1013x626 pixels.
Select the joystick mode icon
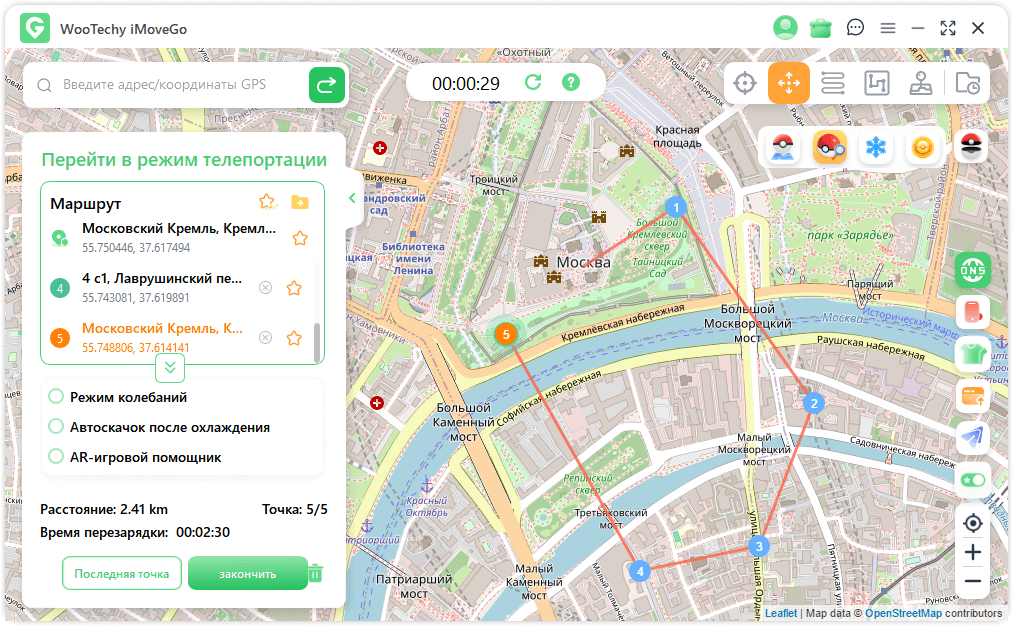click(x=921, y=83)
